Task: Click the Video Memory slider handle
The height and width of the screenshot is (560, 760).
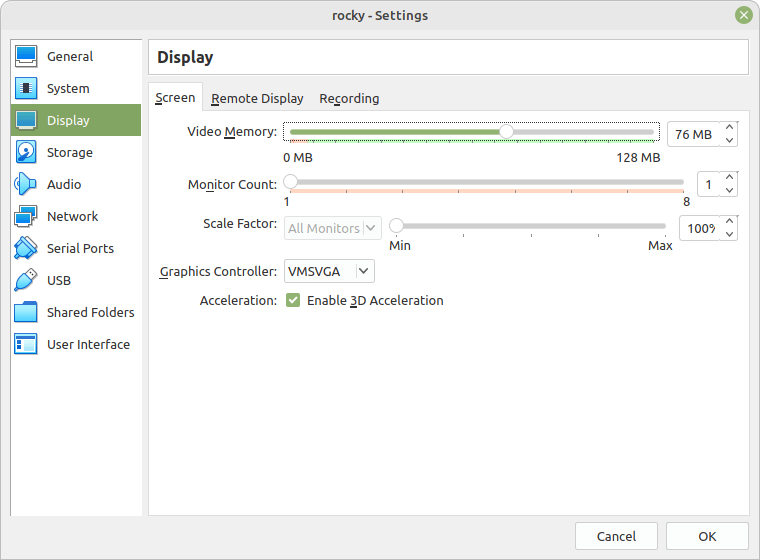Action: pyautogui.click(x=506, y=131)
